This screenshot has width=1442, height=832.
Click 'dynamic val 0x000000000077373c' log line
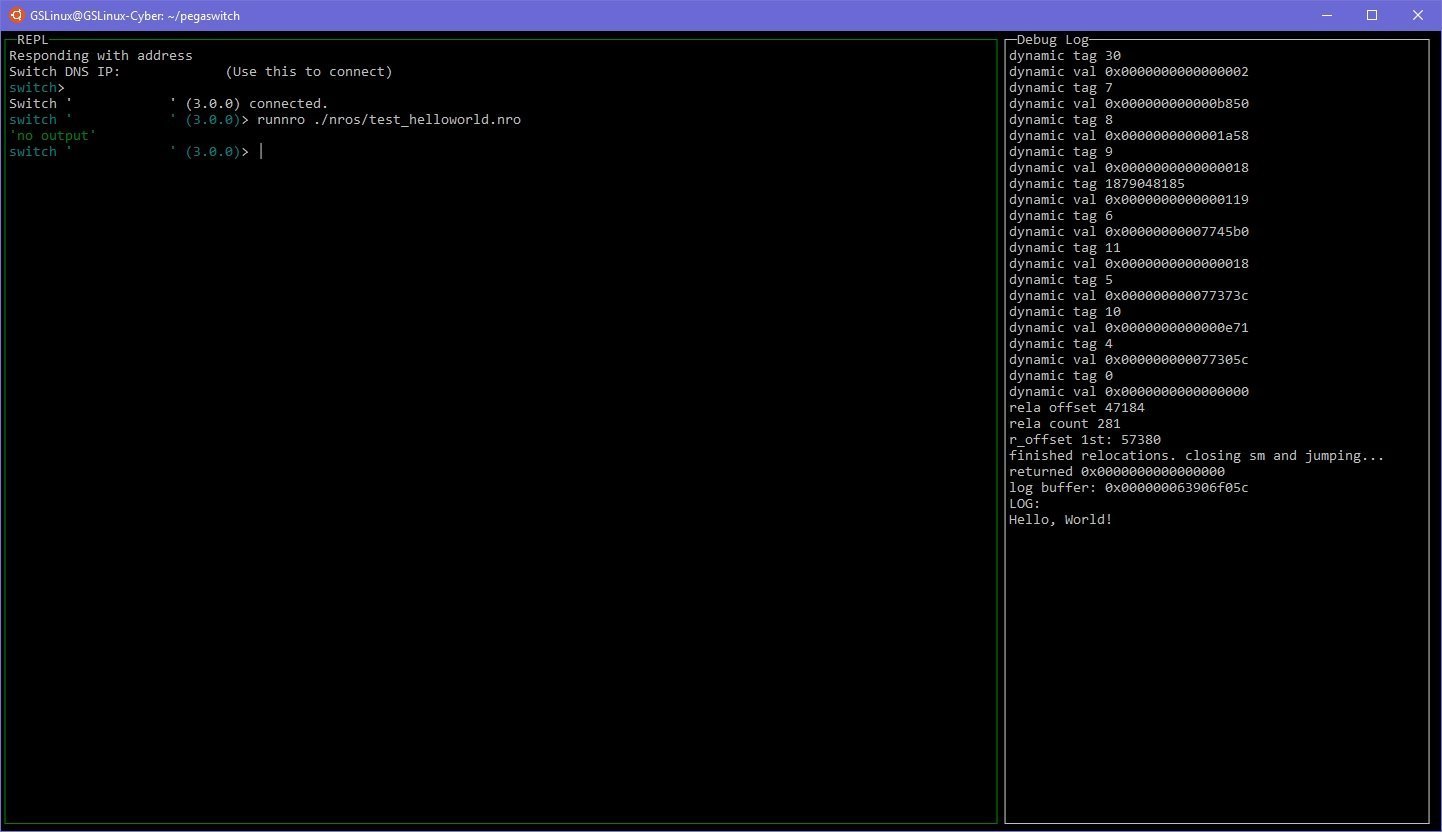tap(1129, 296)
